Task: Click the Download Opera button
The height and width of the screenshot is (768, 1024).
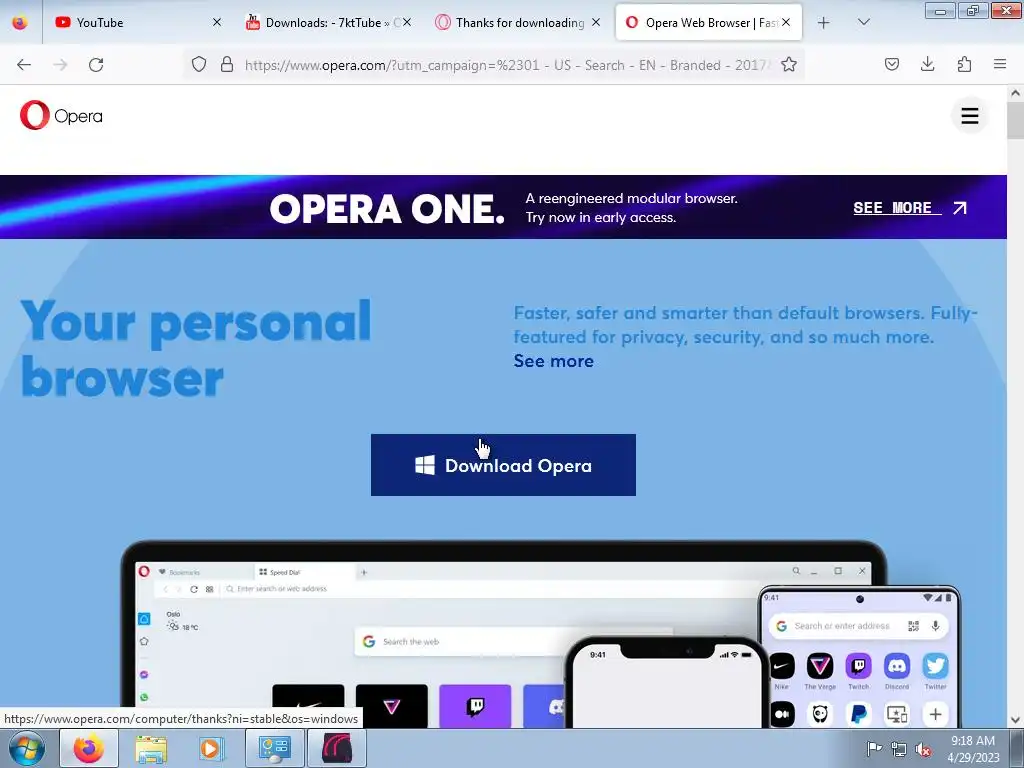Action: coord(503,465)
